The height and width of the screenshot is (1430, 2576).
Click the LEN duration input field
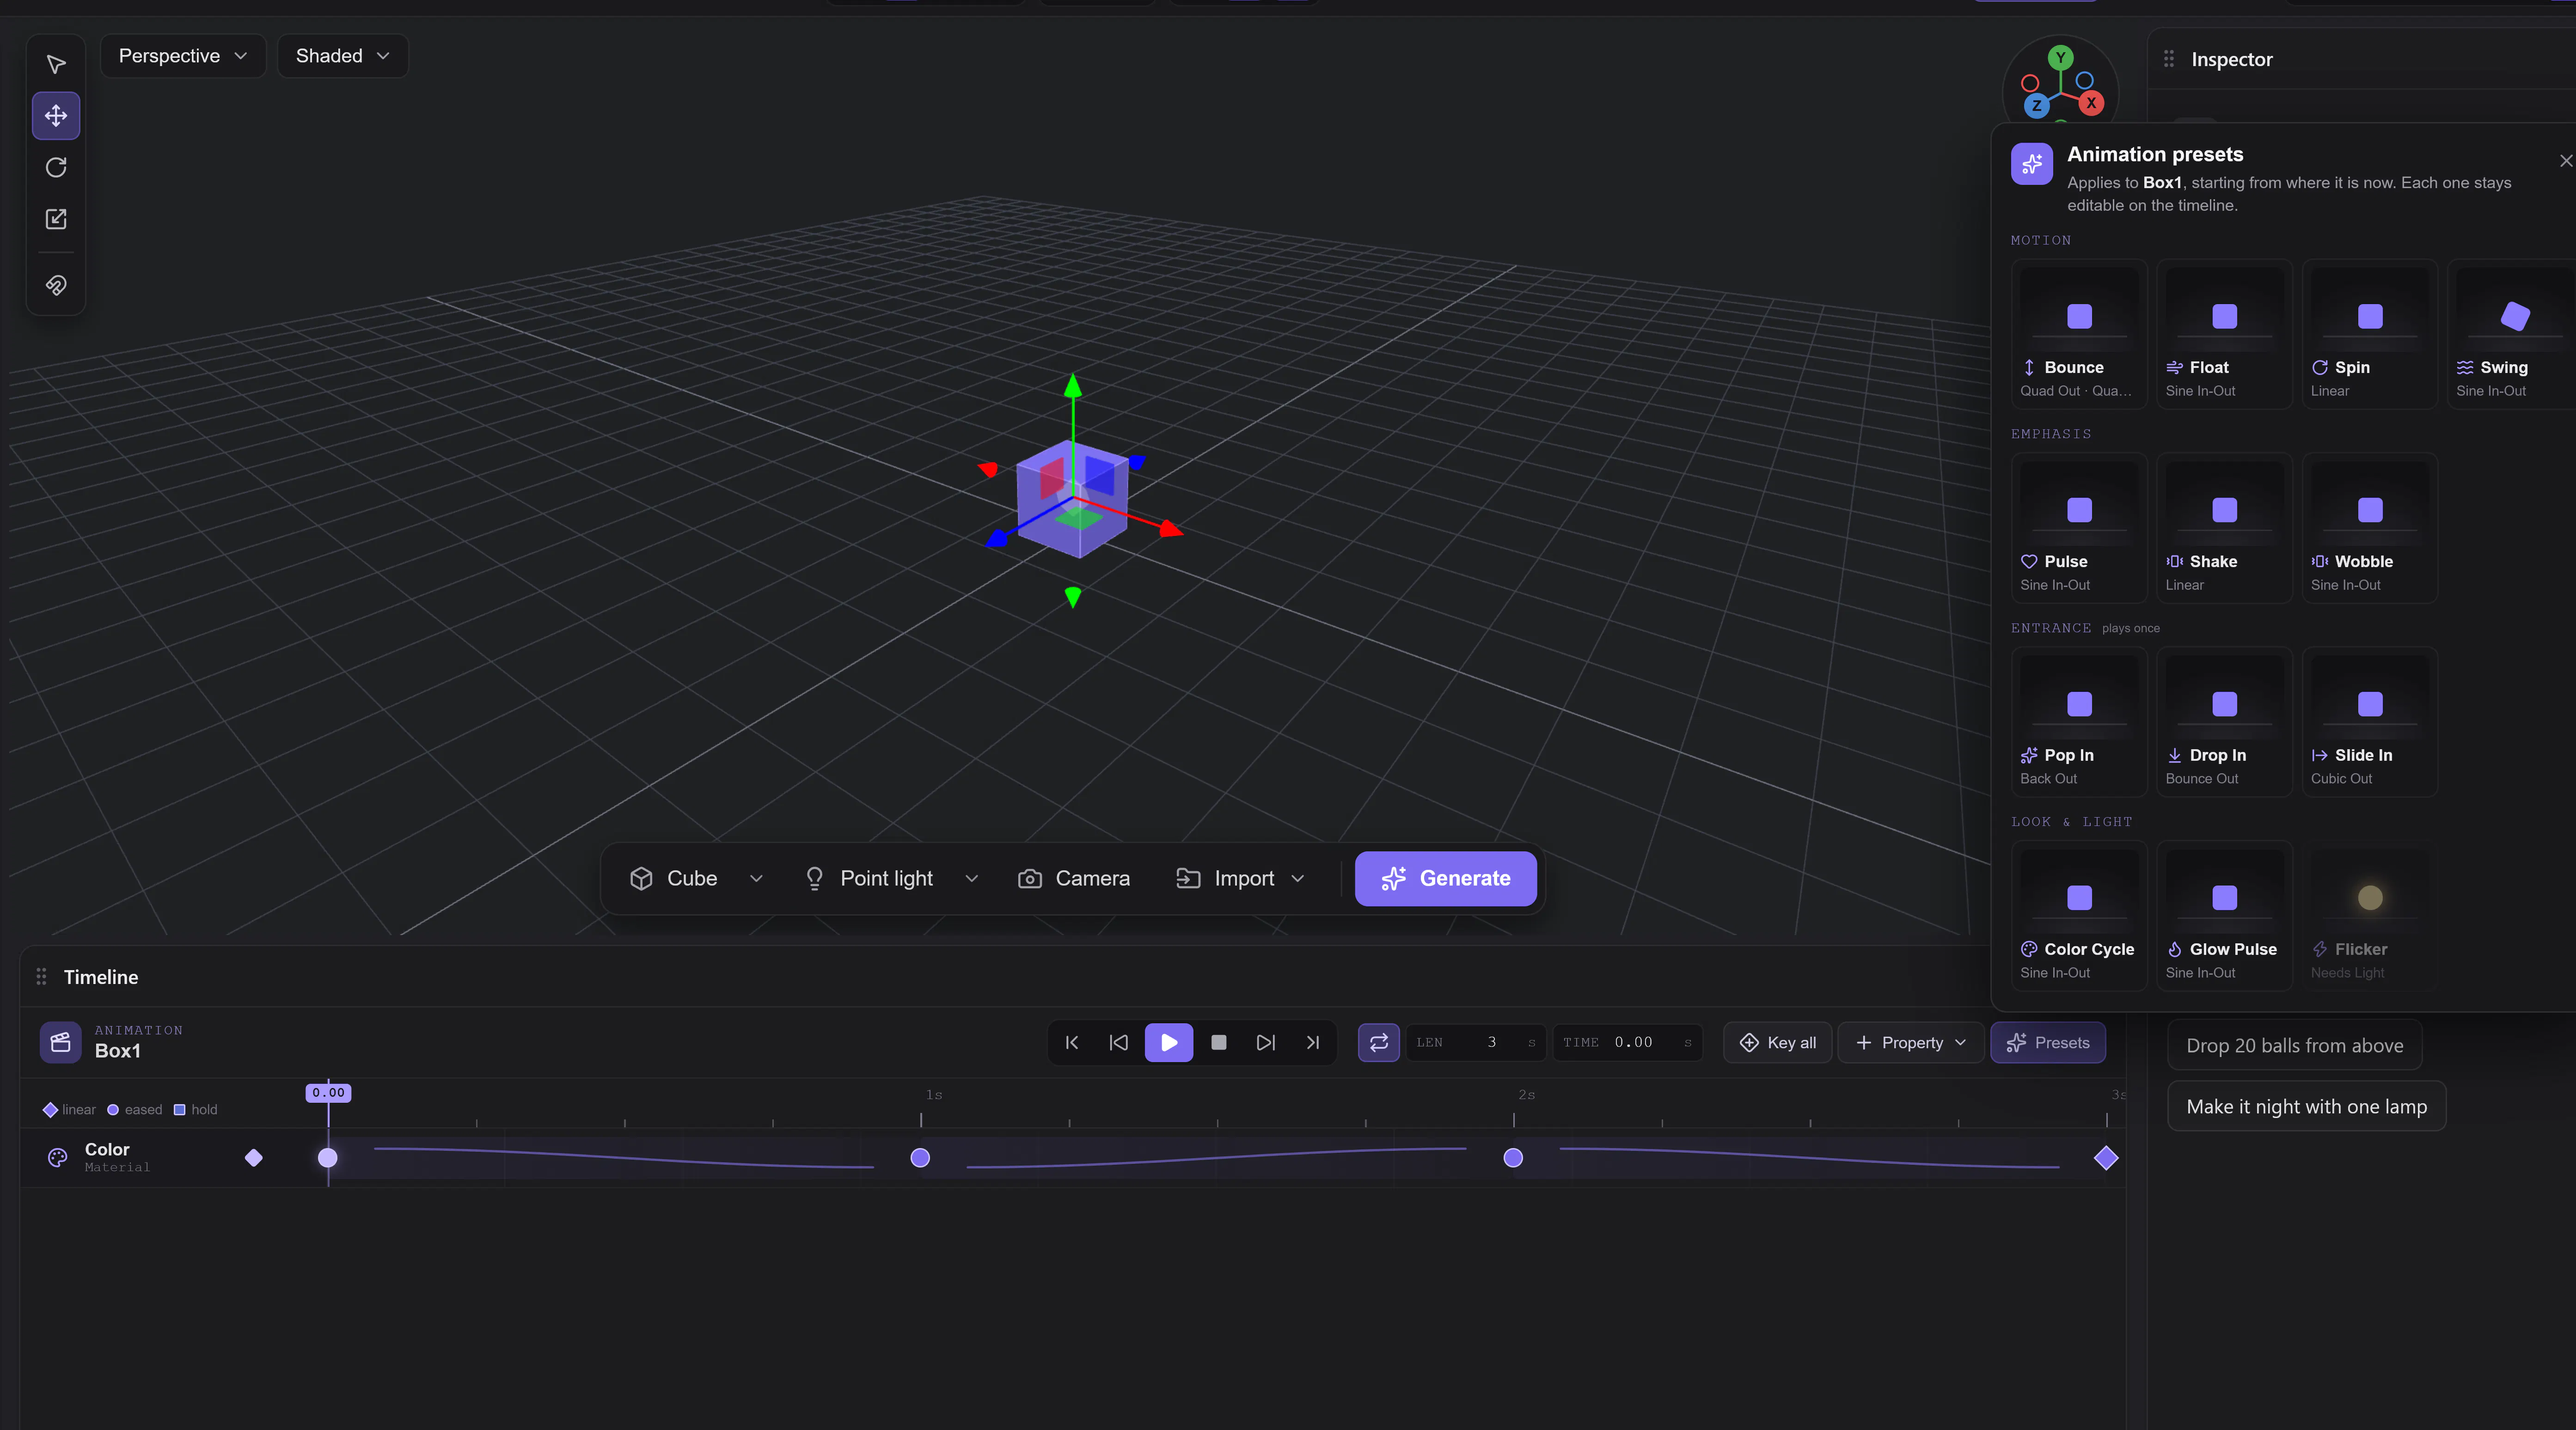[x=1476, y=1042]
